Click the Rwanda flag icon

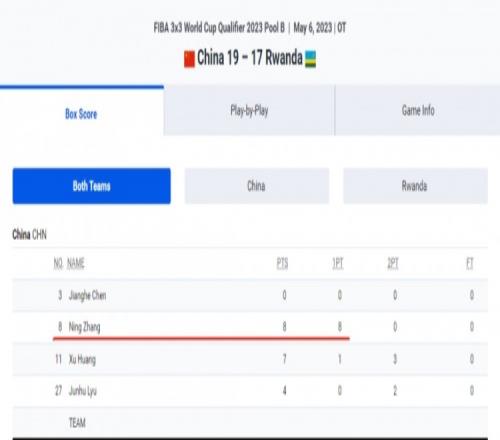pyautogui.click(x=311, y=59)
